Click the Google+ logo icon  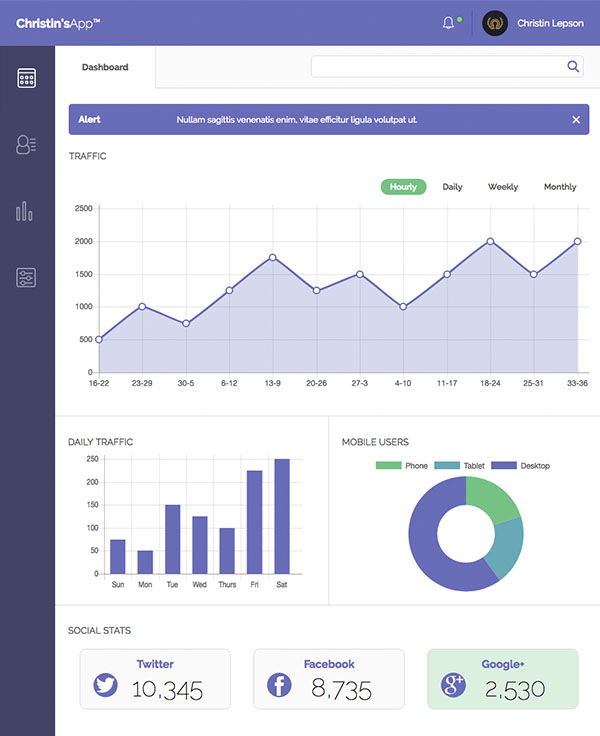pos(453,685)
